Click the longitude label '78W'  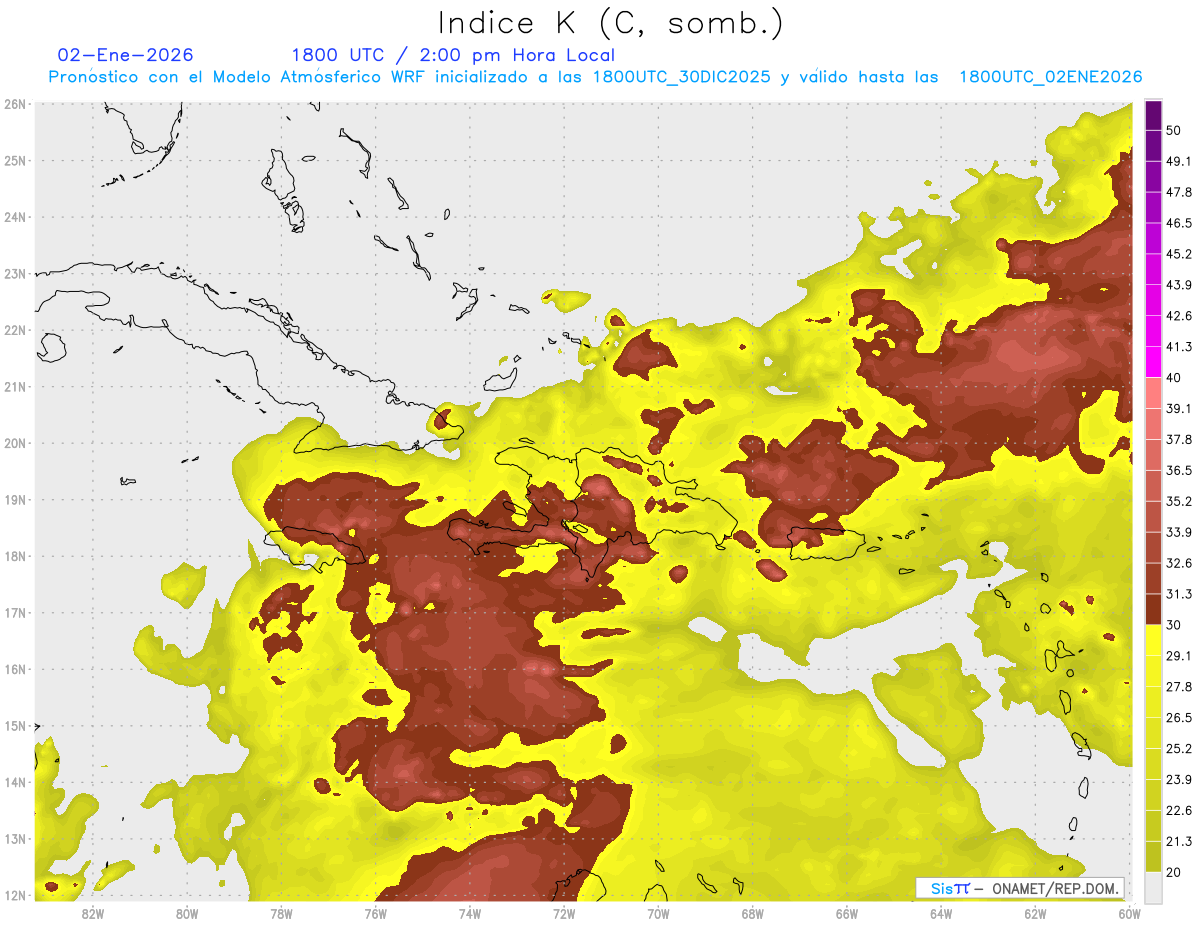click(281, 914)
